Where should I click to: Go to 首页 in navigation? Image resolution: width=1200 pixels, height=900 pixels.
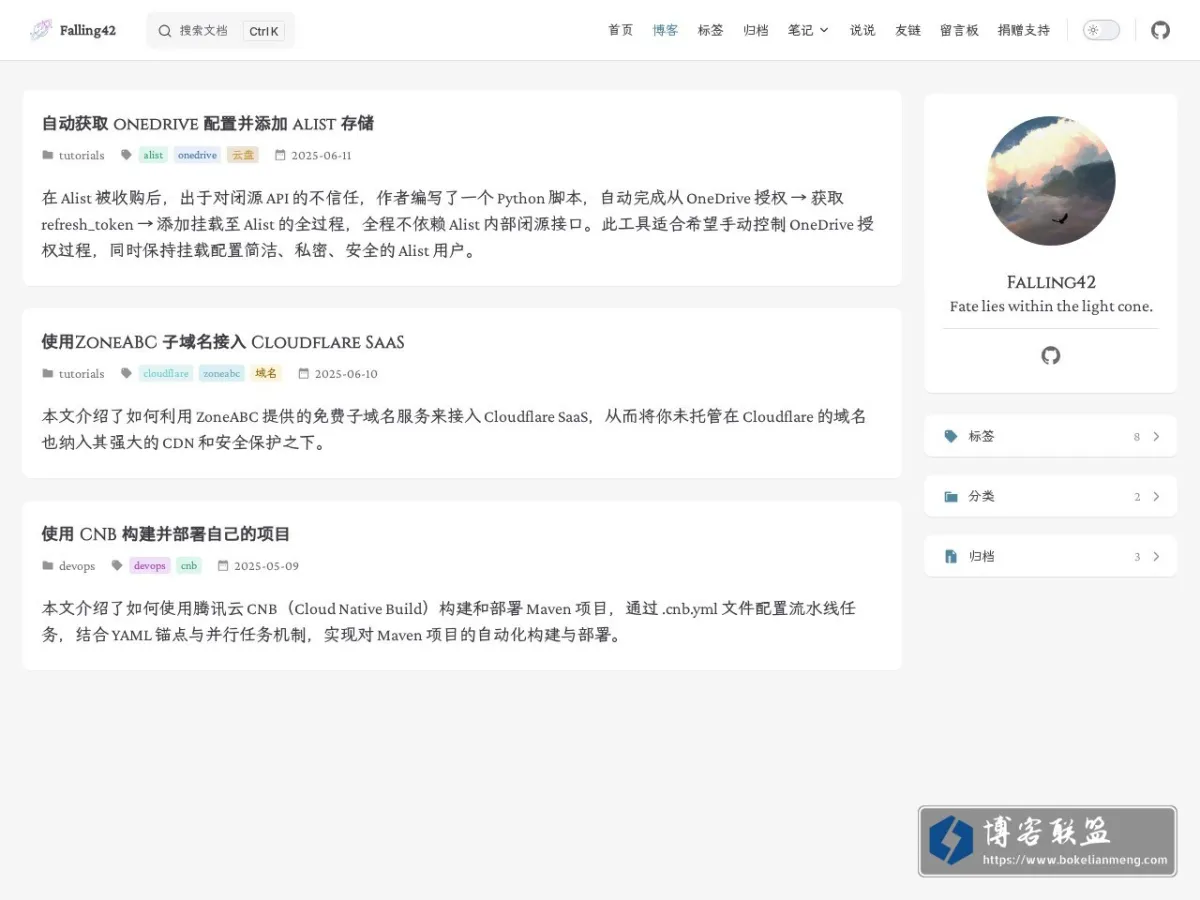click(620, 30)
